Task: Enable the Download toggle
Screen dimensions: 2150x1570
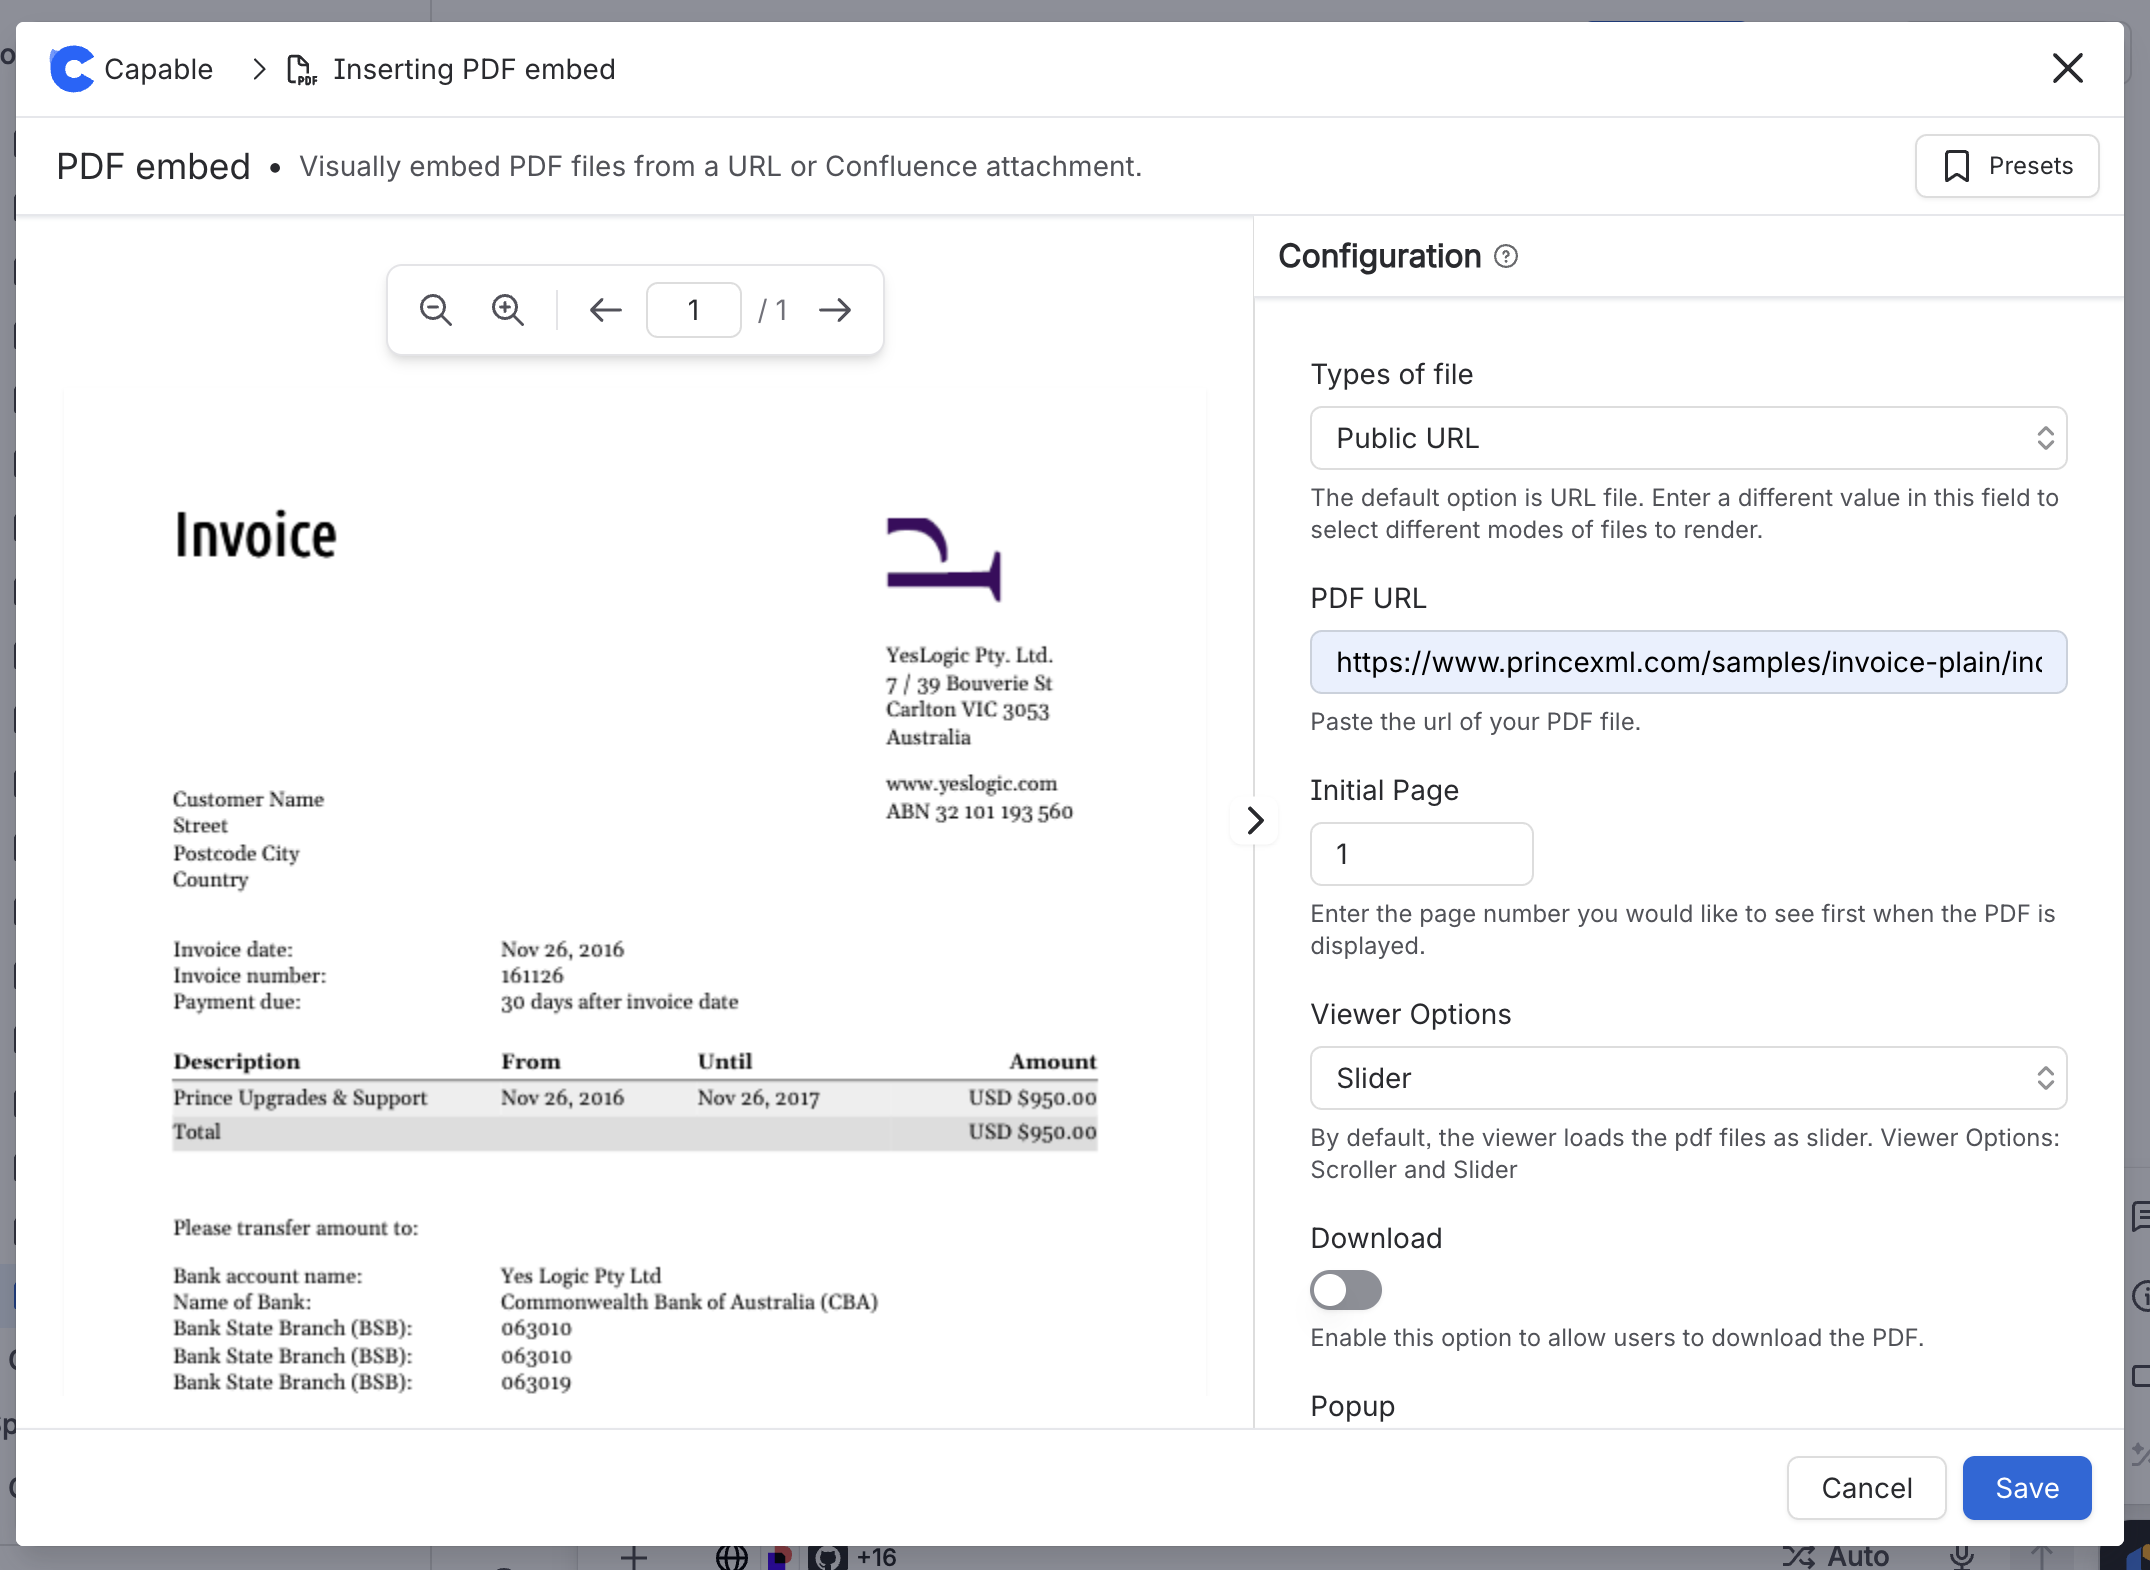Action: coord(1346,1290)
